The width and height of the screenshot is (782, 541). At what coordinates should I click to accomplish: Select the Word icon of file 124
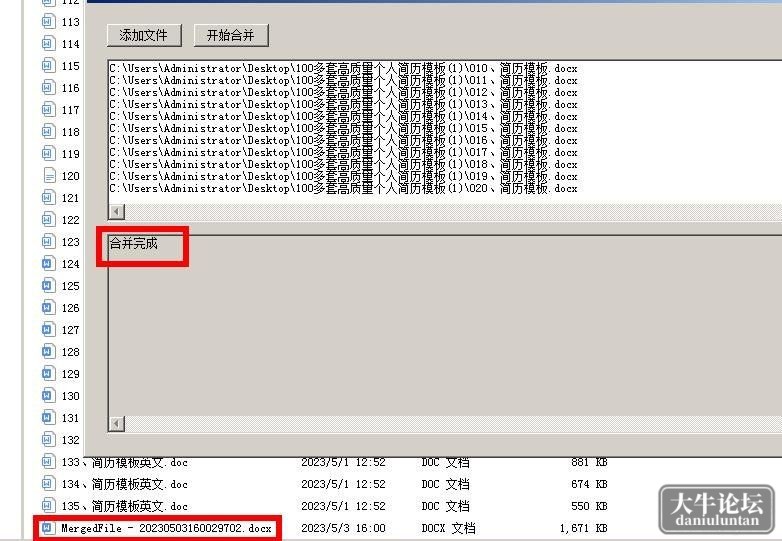click(x=48, y=264)
